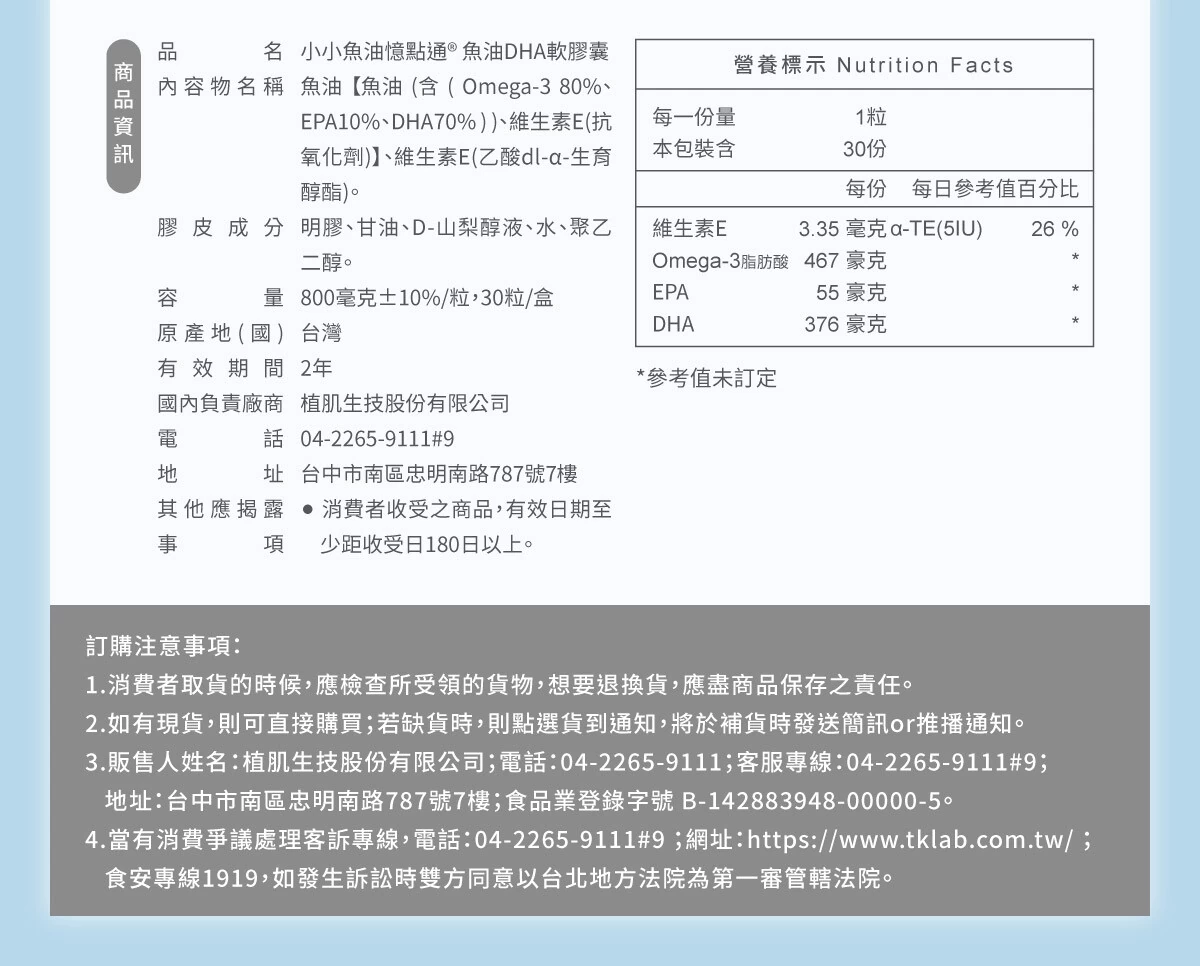Click the 本包裝含 label

pos(694,149)
